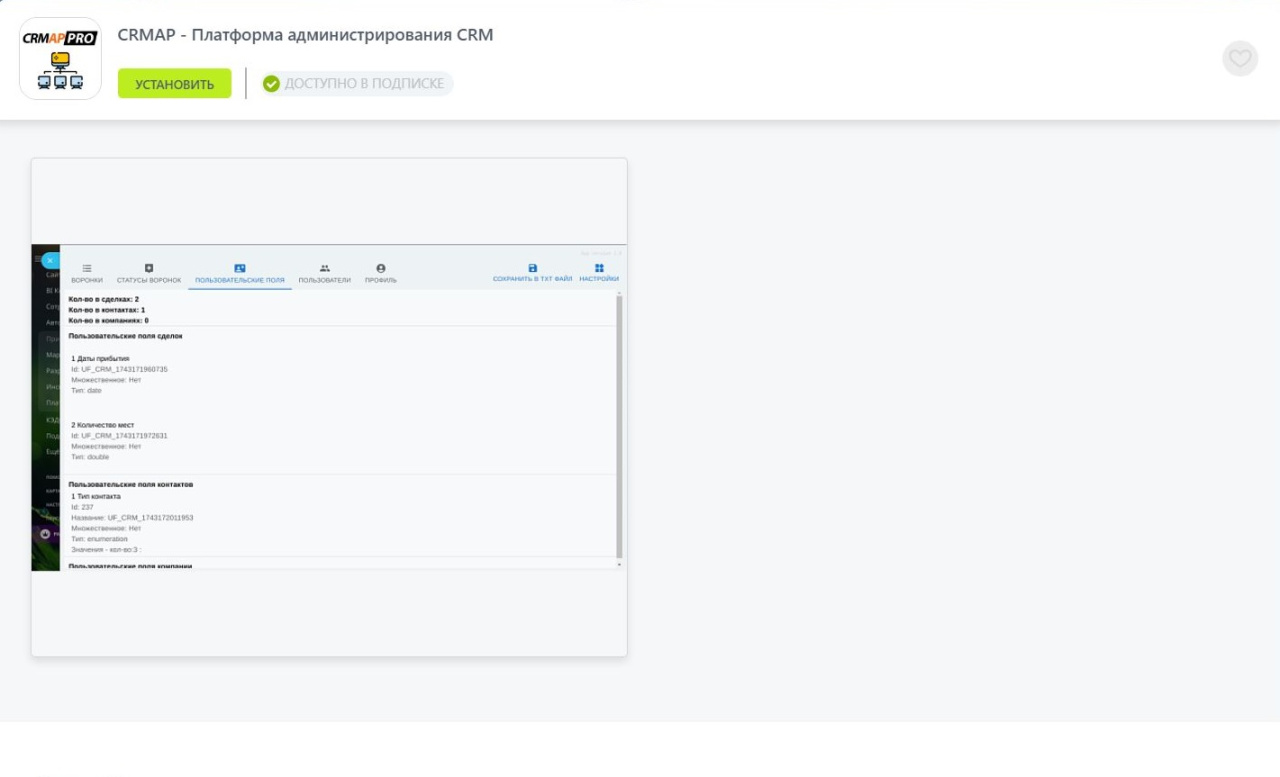This screenshot has width=1280, height=777.
Task: Click the scroll-down arrow under the scrollbar
Action: (x=619, y=565)
